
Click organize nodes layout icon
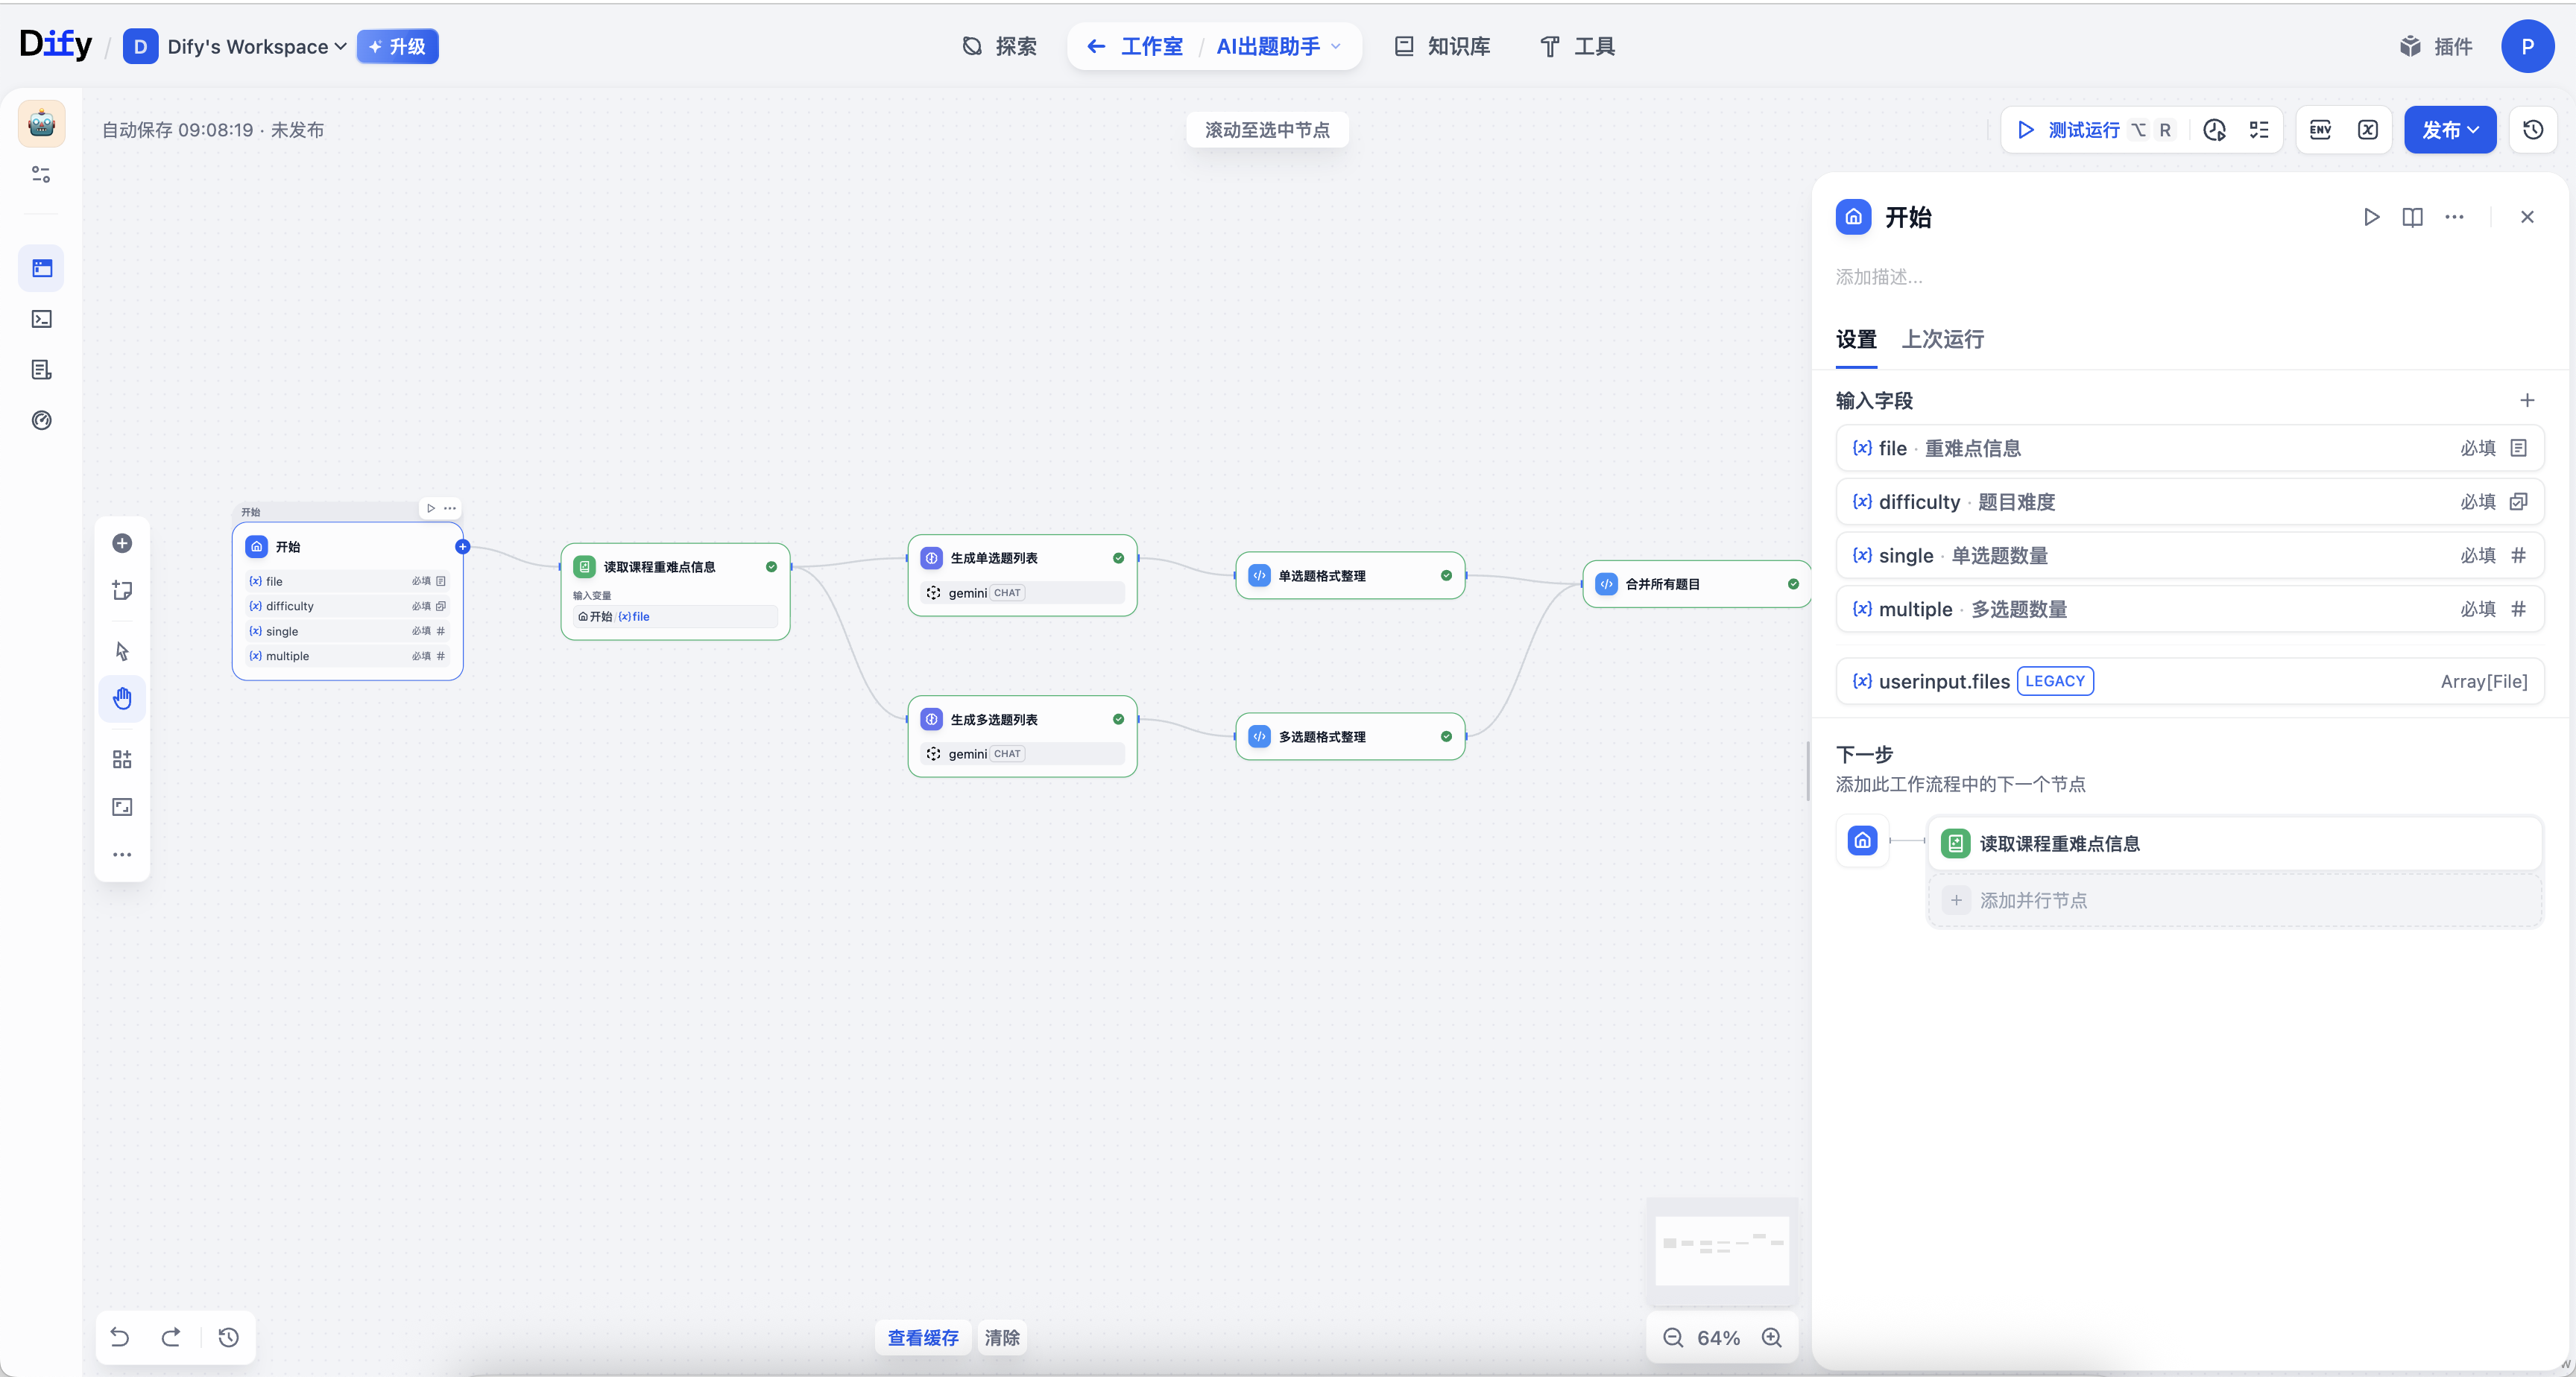pyautogui.click(x=122, y=760)
